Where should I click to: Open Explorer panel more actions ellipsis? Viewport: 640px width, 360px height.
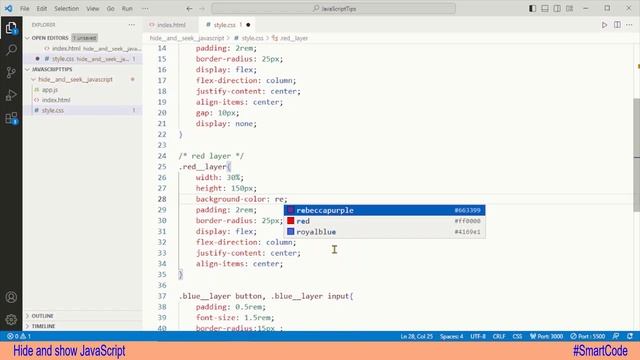(131, 25)
